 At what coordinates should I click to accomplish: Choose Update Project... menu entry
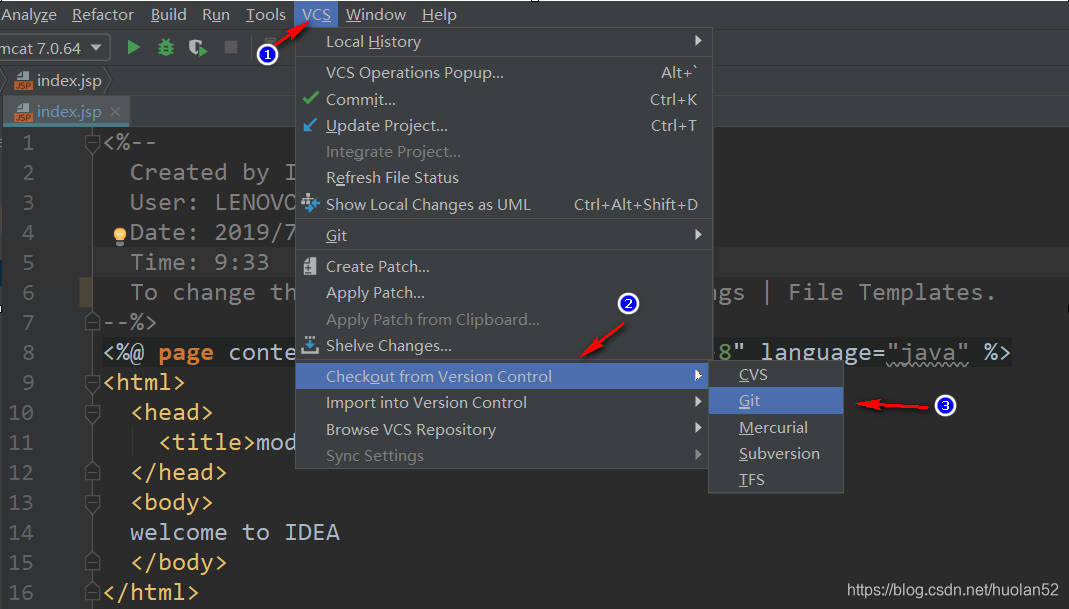(504, 125)
